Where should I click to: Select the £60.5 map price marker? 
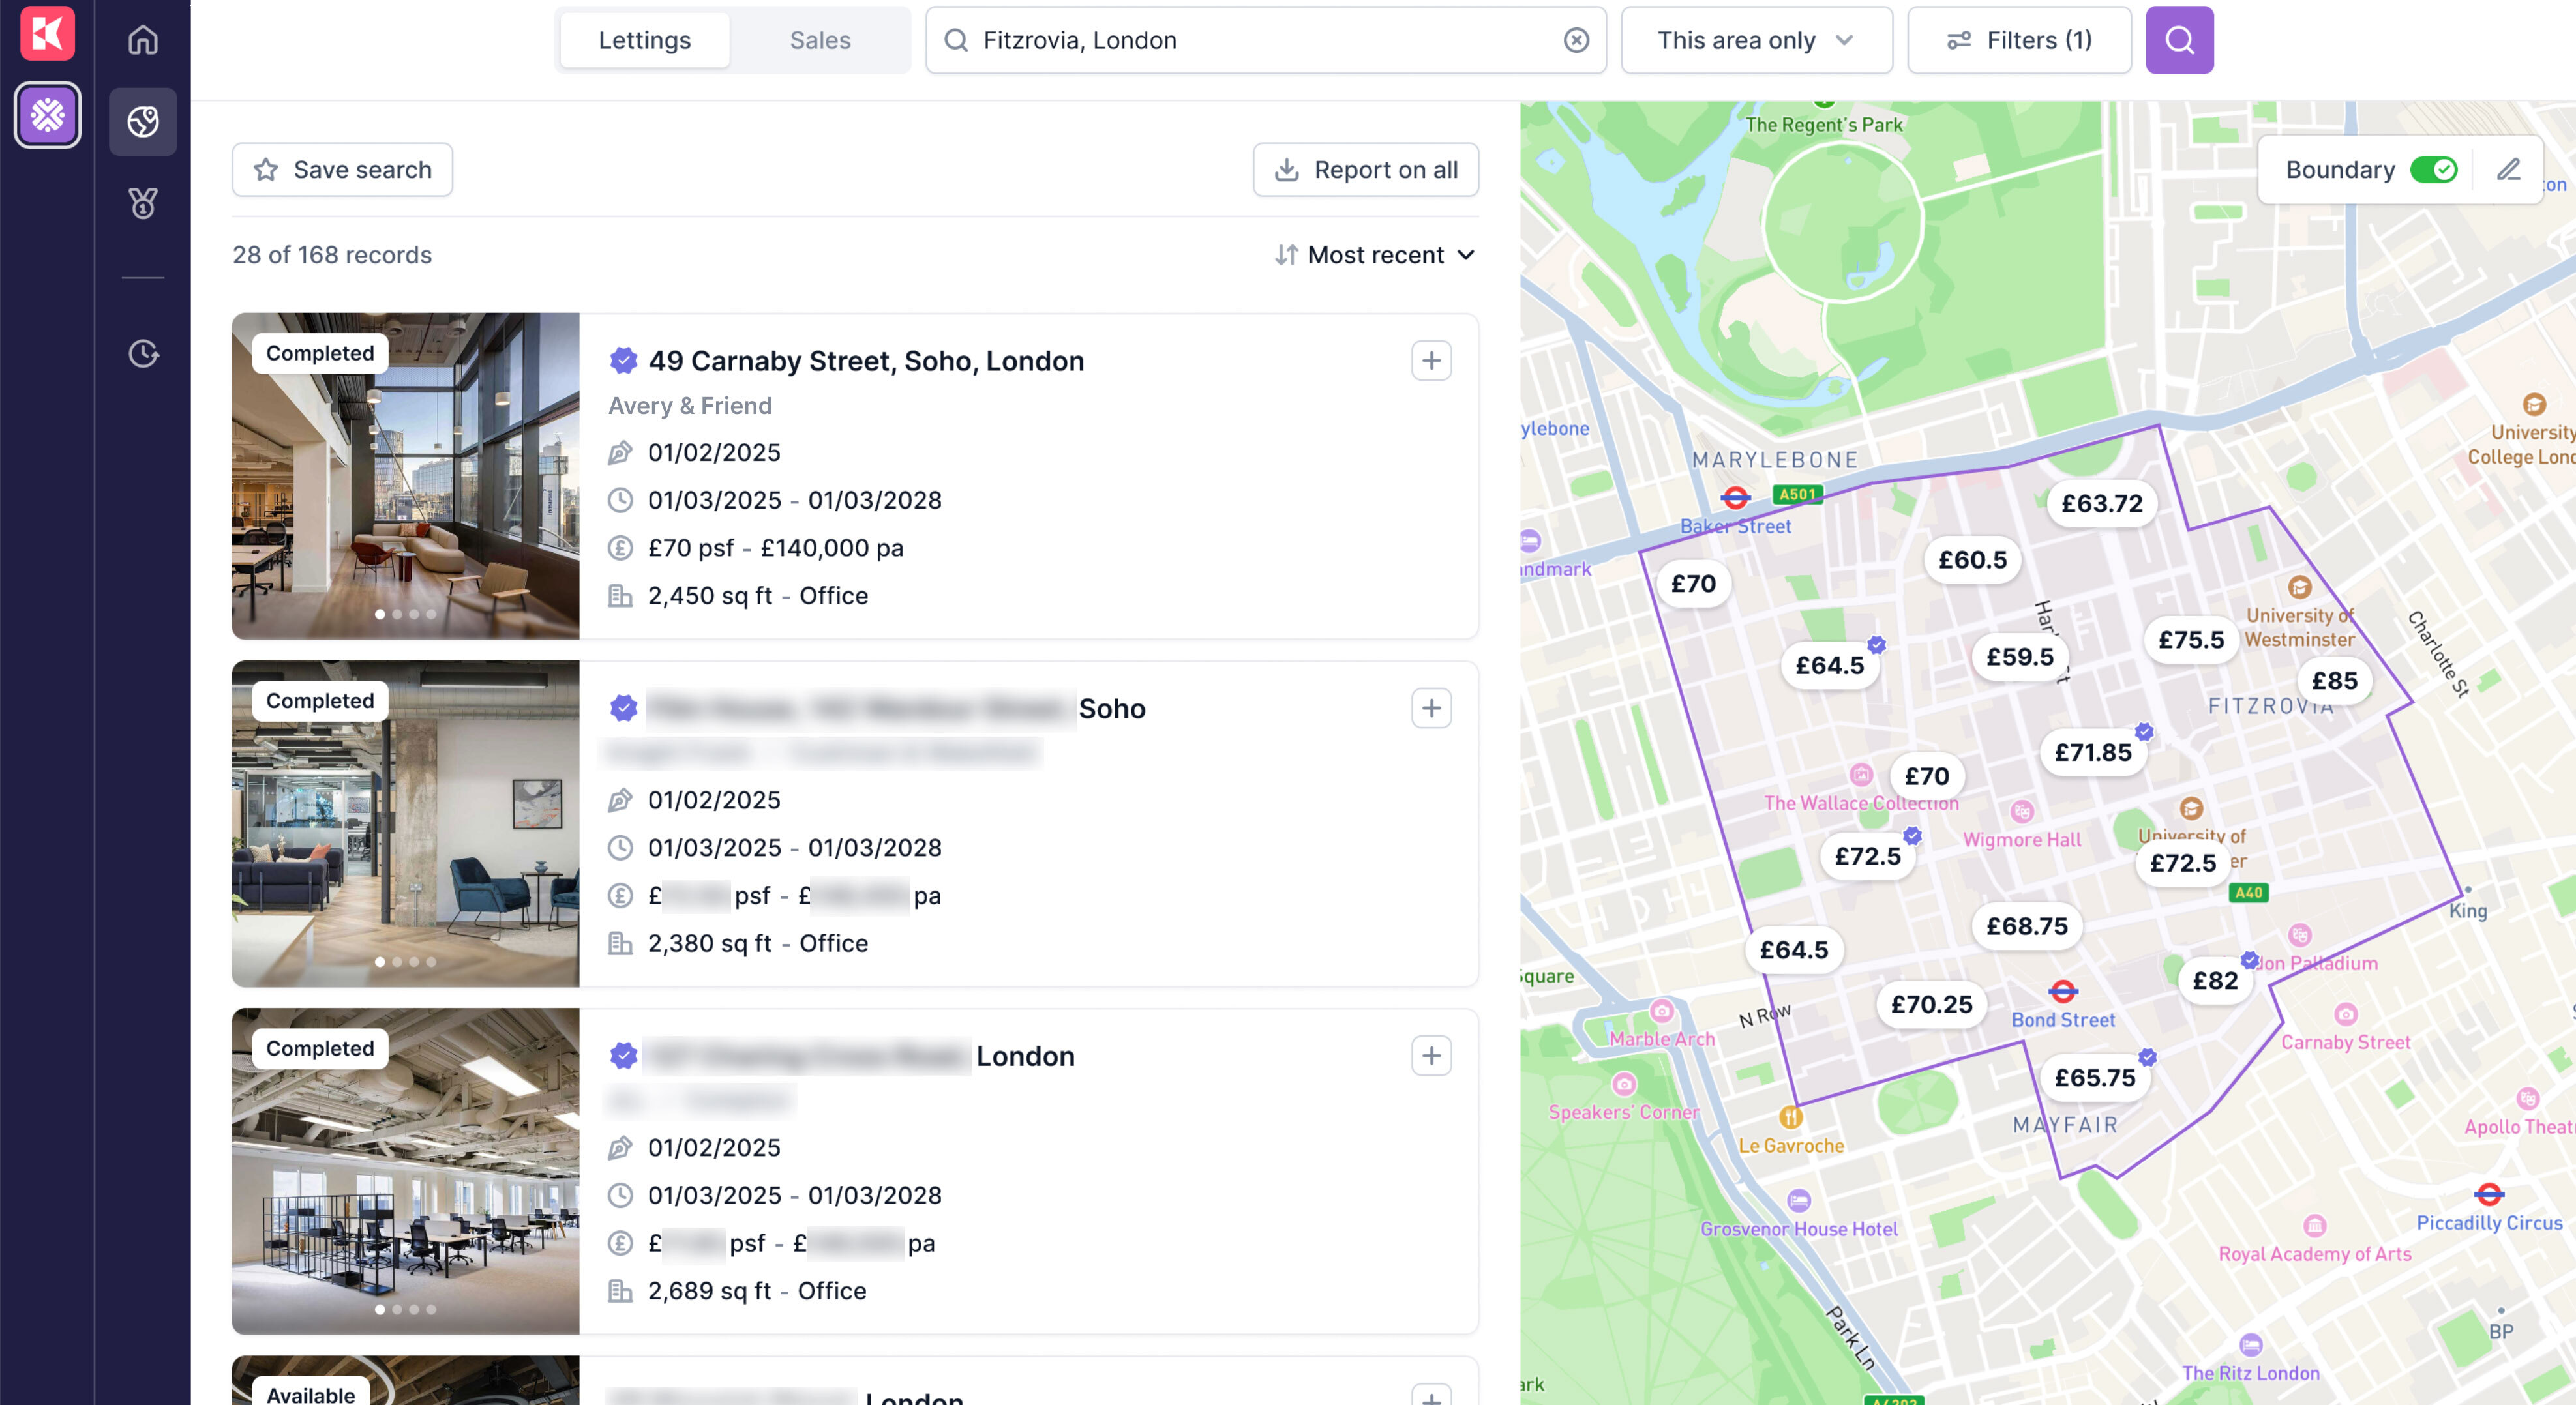tap(1972, 560)
